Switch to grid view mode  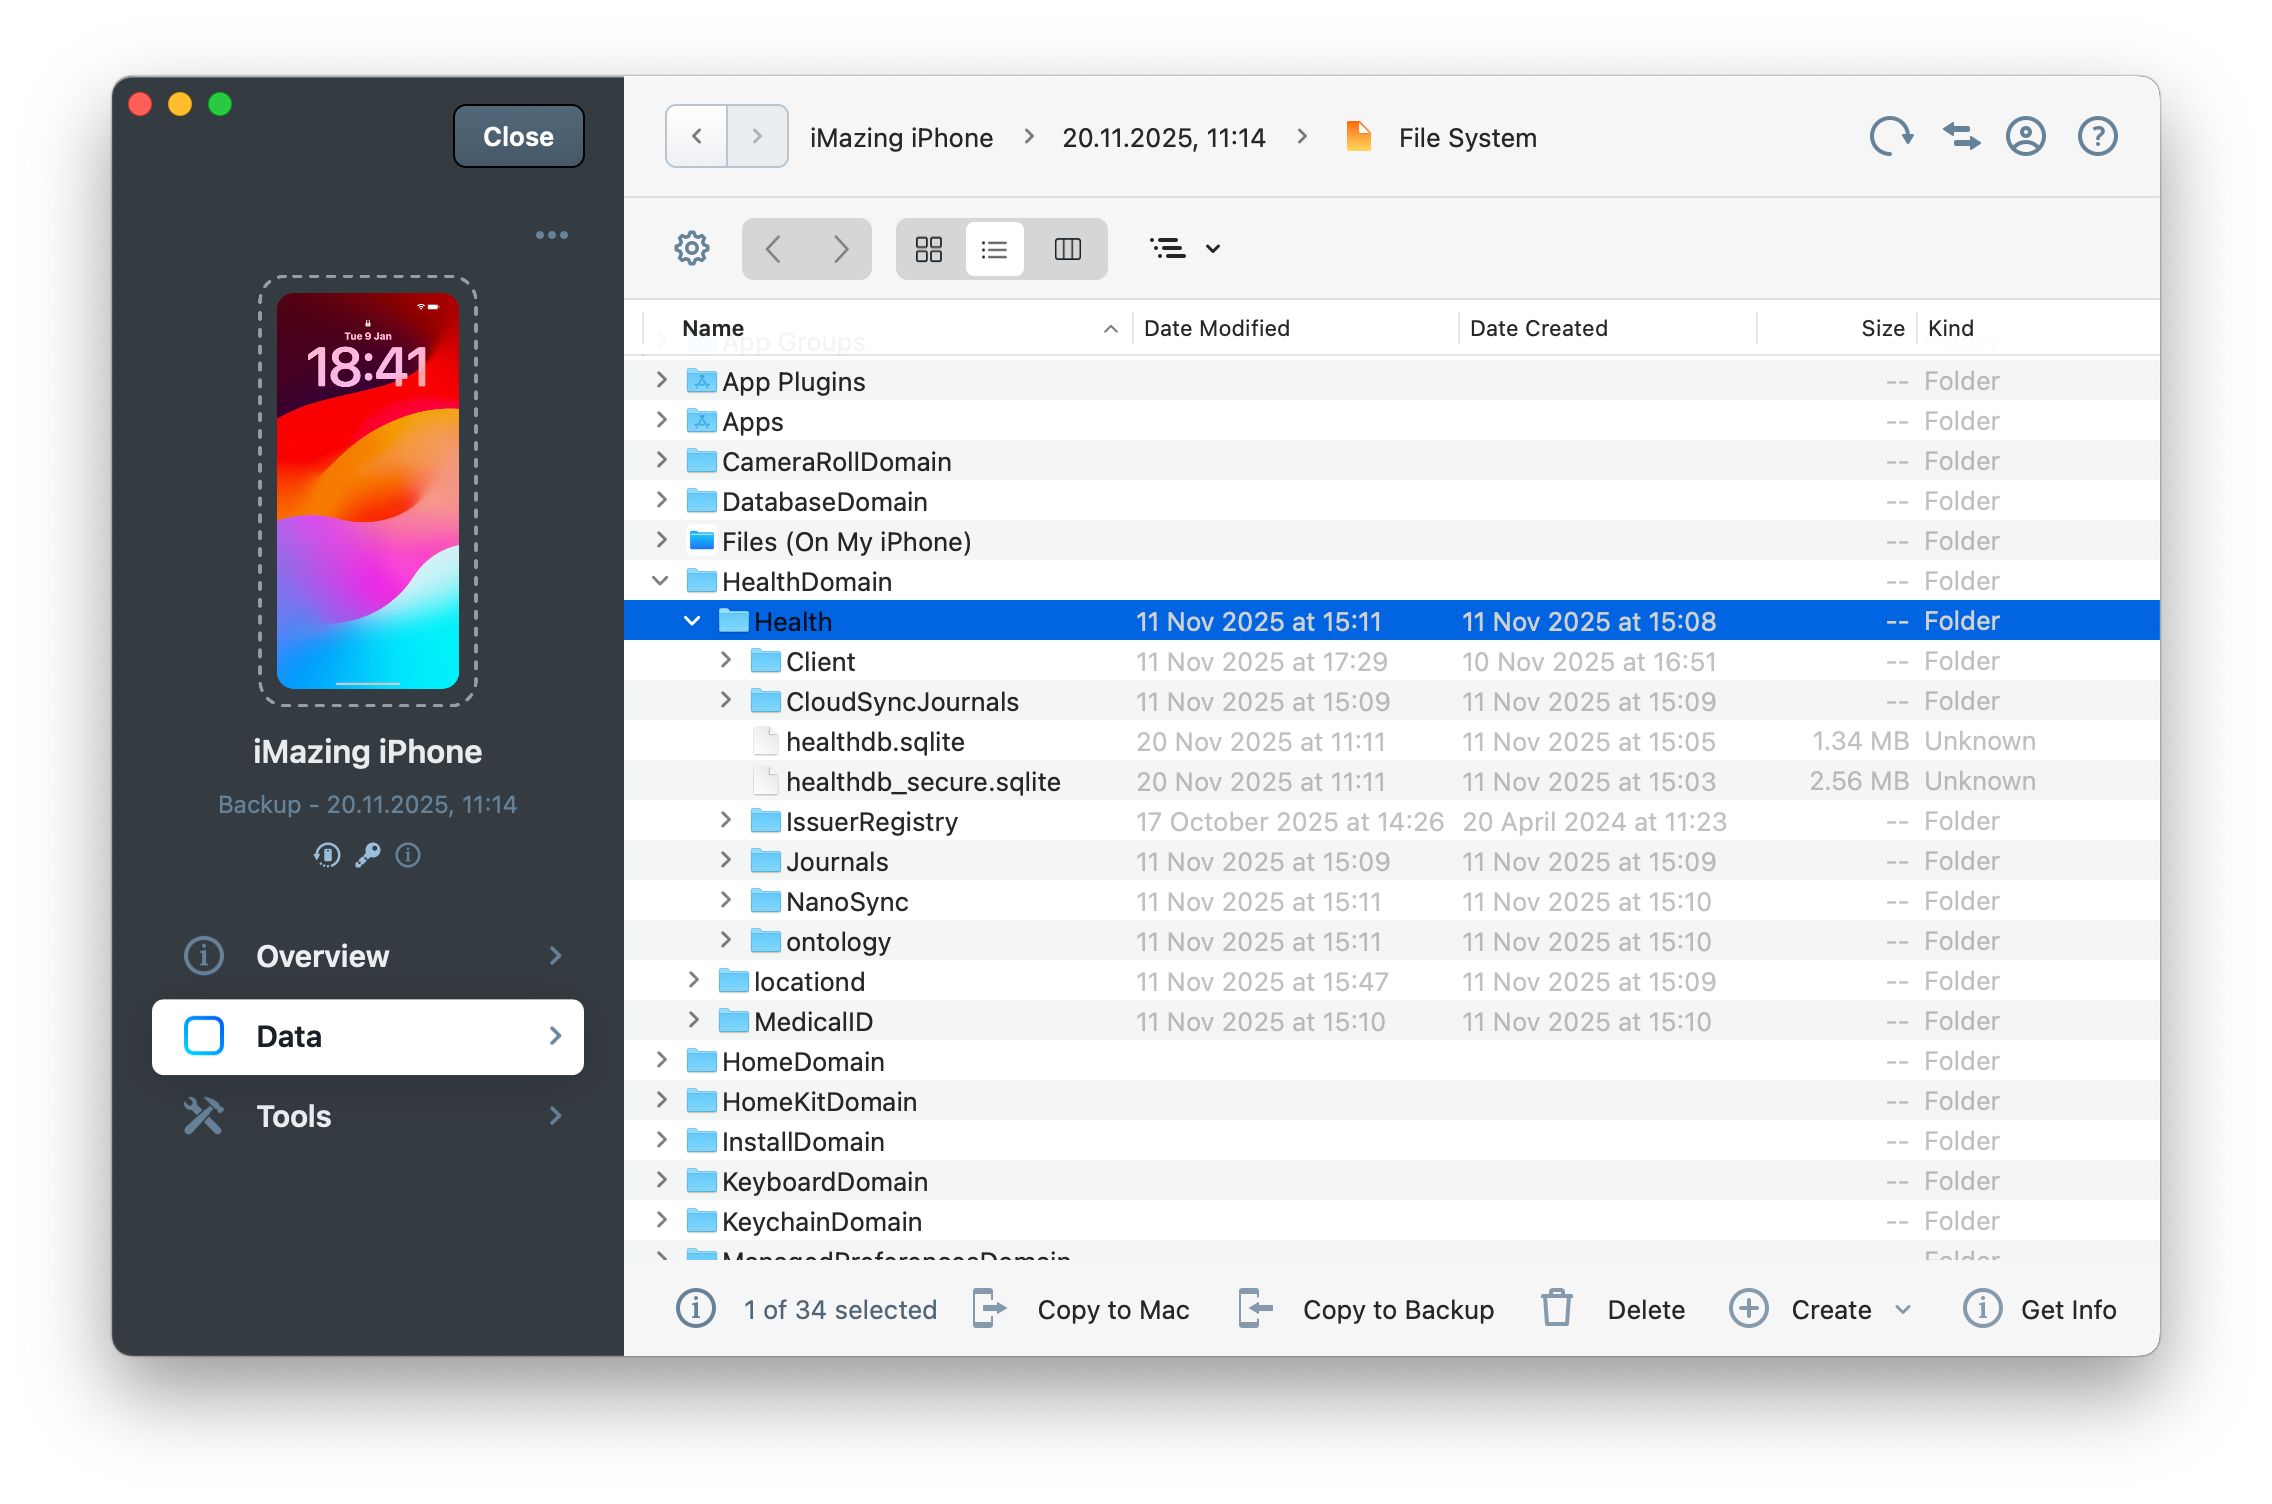(x=928, y=248)
